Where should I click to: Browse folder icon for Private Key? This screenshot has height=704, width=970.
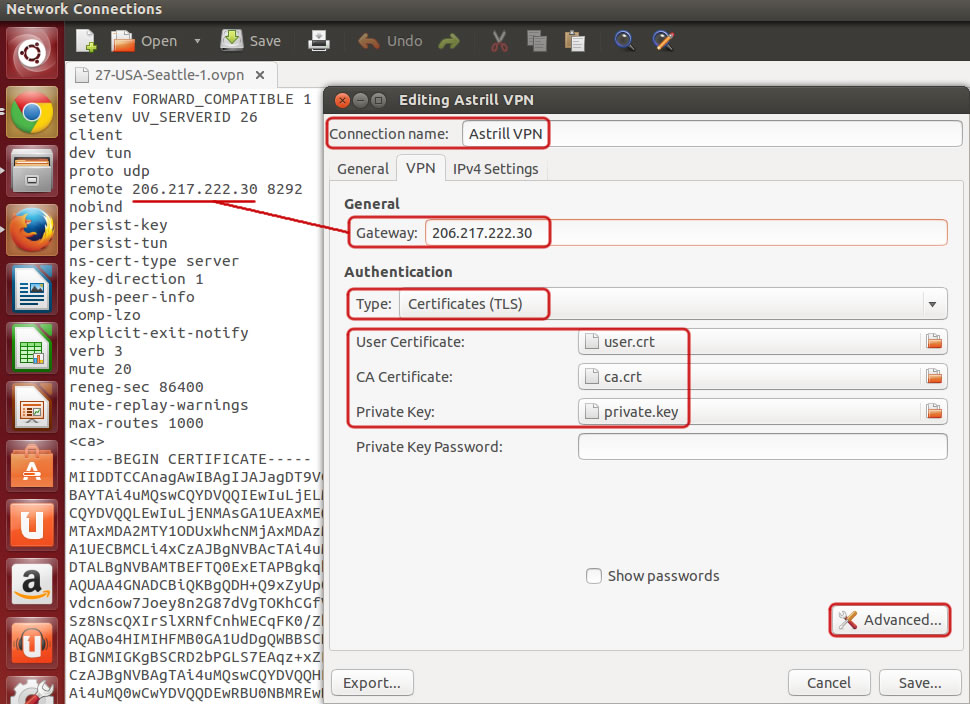click(x=934, y=411)
